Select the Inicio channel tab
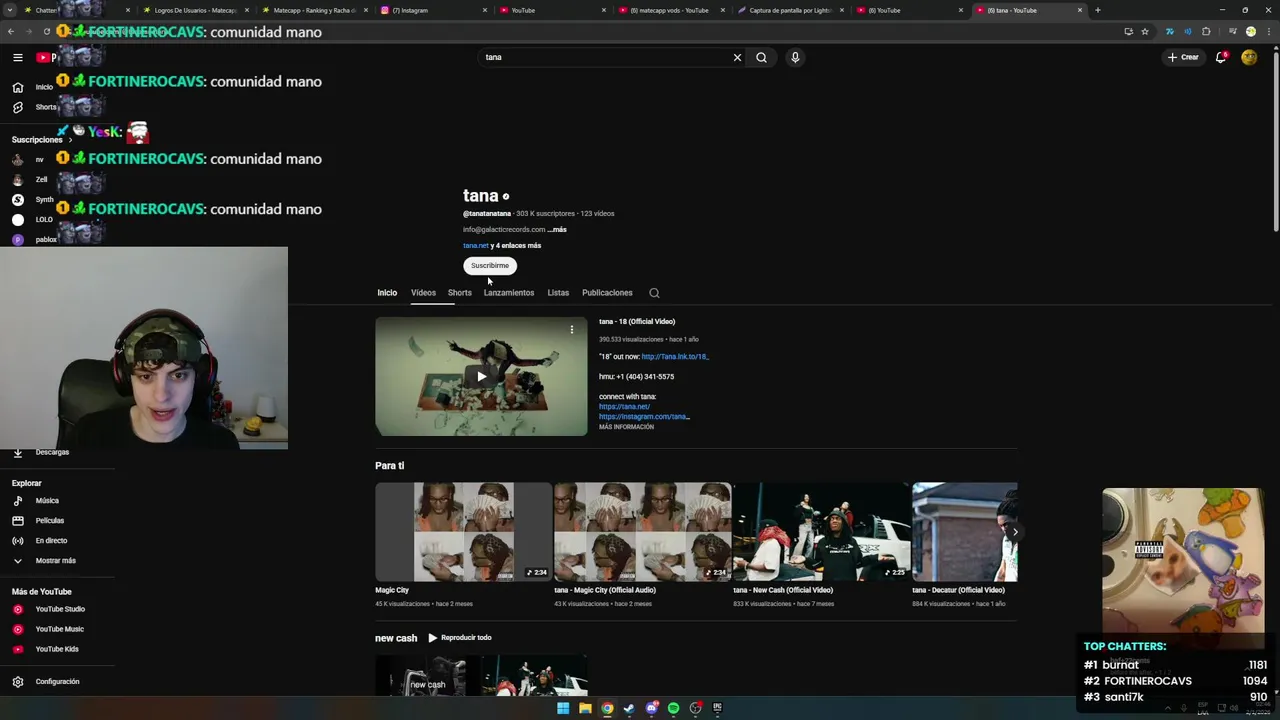The image size is (1280, 720). click(x=387, y=293)
